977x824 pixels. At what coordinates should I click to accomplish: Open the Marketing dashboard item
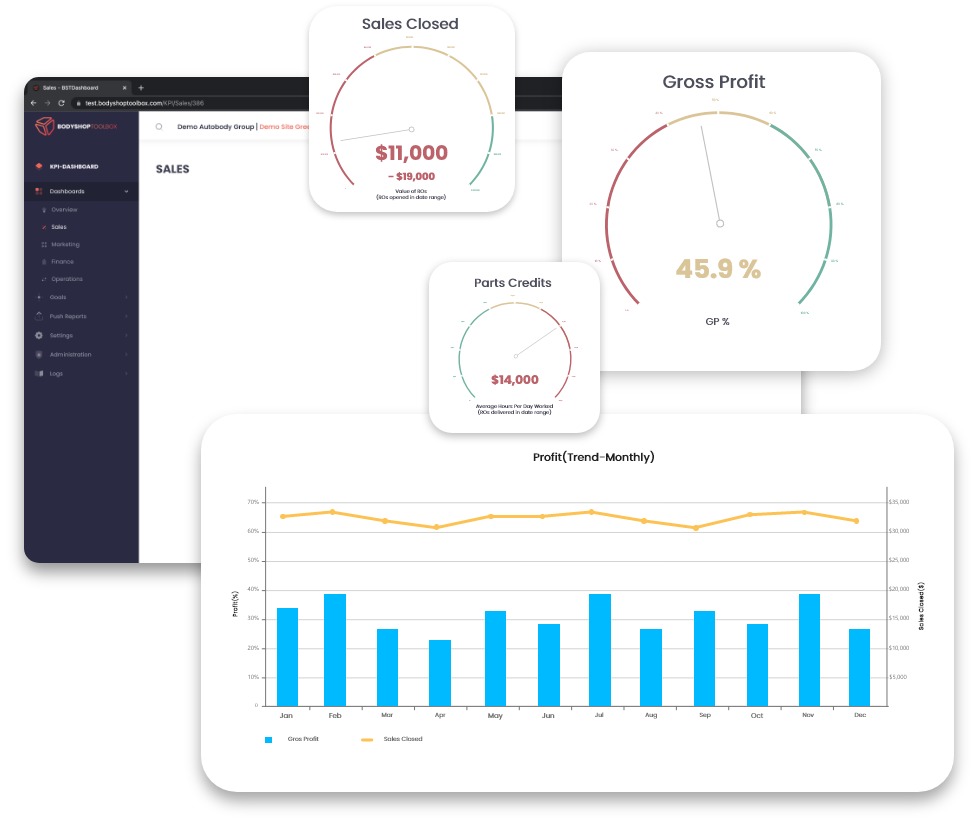click(x=65, y=244)
